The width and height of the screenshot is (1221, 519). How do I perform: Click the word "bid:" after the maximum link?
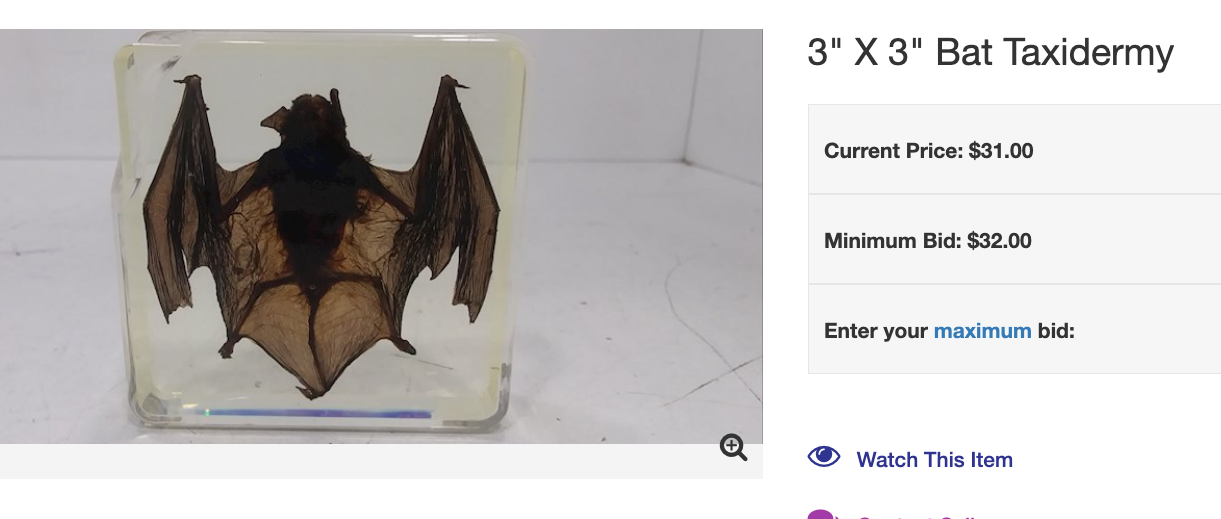click(x=1056, y=331)
